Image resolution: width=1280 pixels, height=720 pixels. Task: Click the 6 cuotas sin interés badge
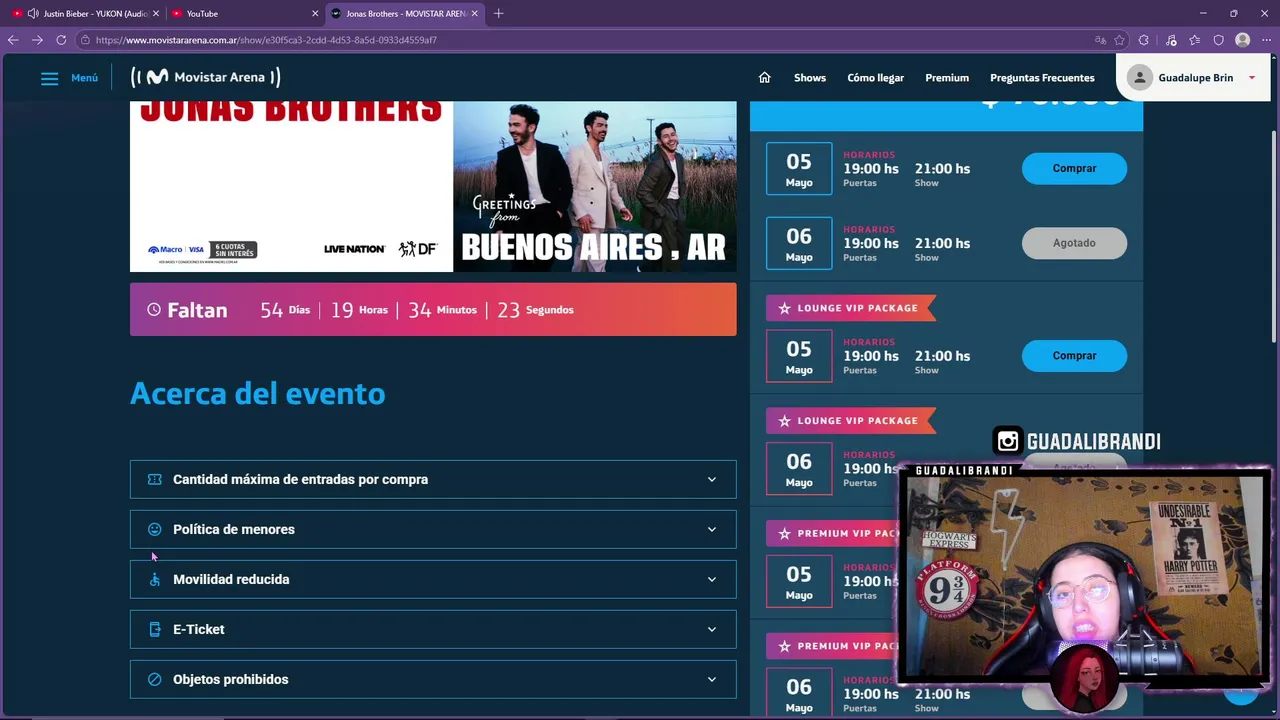pyautogui.click(x=234, y=249)
